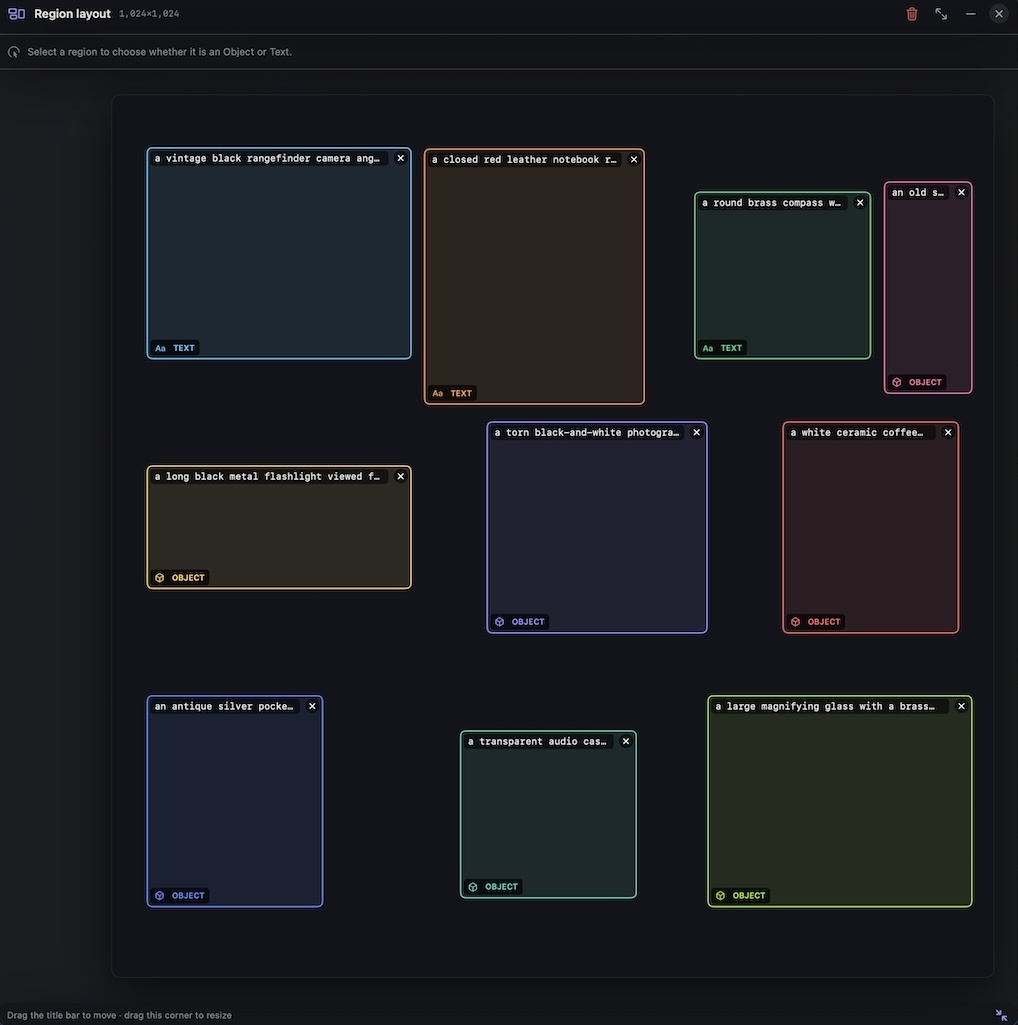Viewport: 1018px width, 1025px height.
Task: Click the Region layout icon in title bar
Action: 16,14
